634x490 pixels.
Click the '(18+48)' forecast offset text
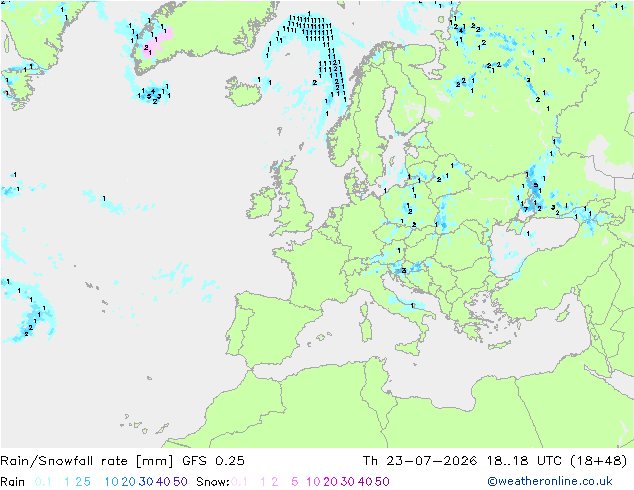[x=598, y=461]
